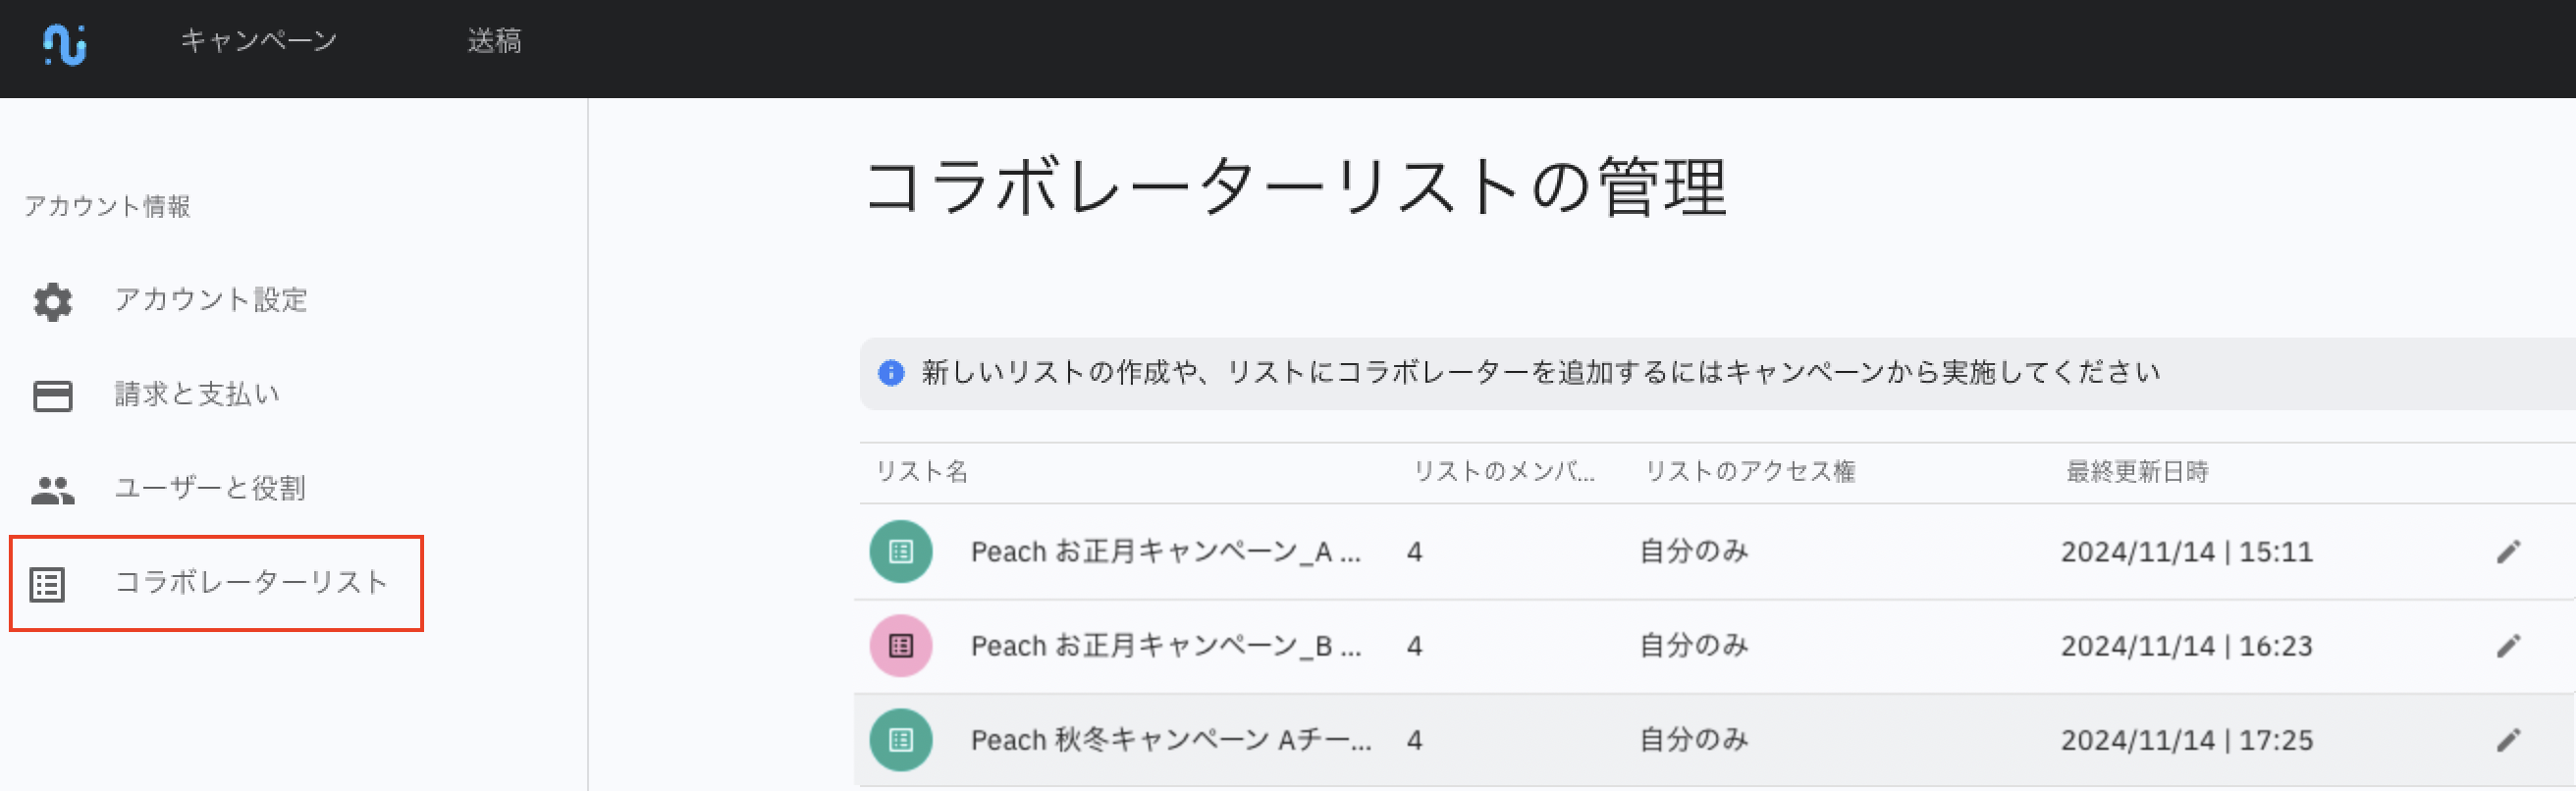Sort by the 最終更新日時 column header
The height and width of the screenshot is (791, 2576).
coord(2137,472)
